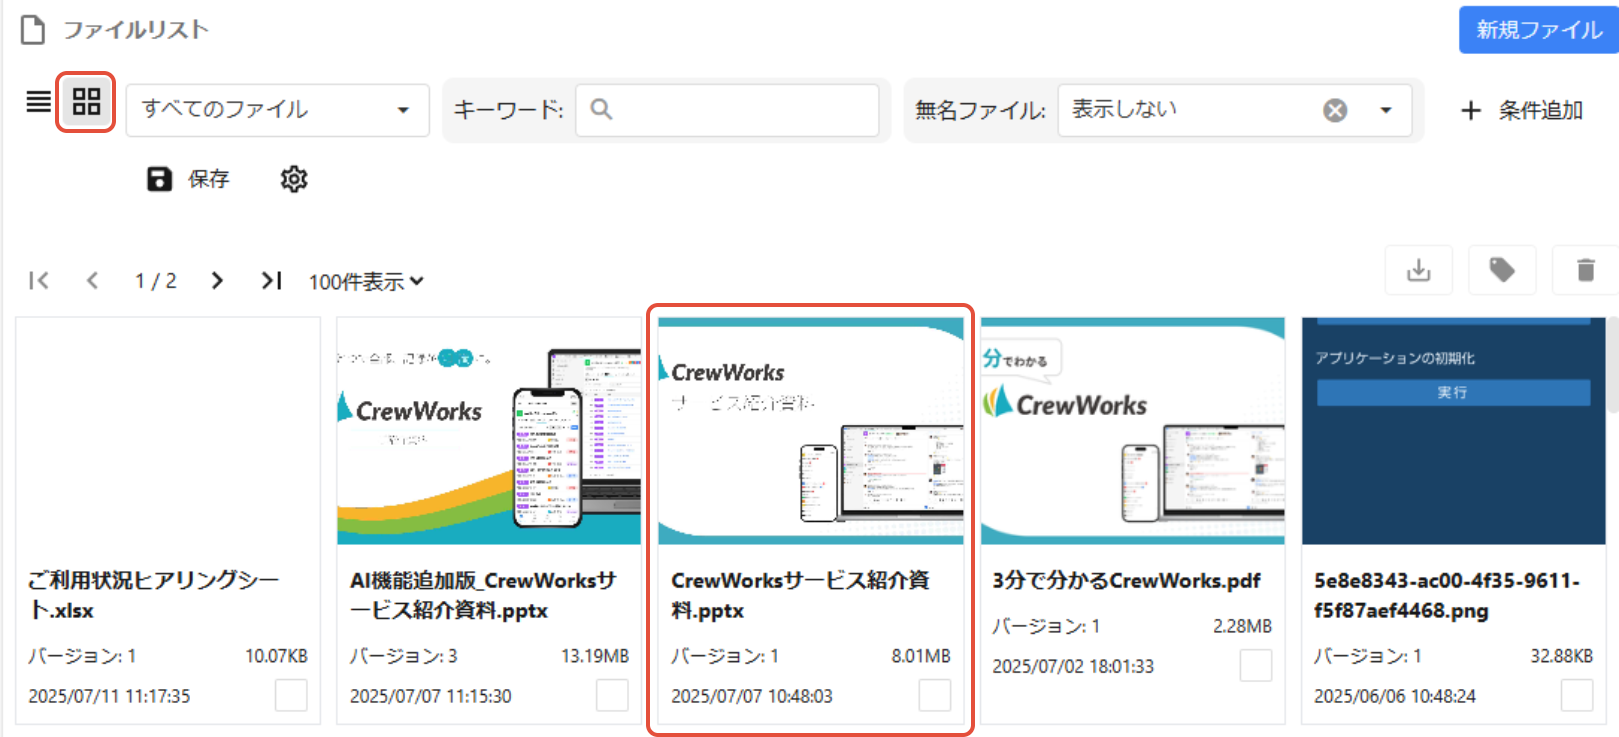Create a new file with 新規ファイル
The width and height of the screenshot is (1619, 737).
(1539, 30)
